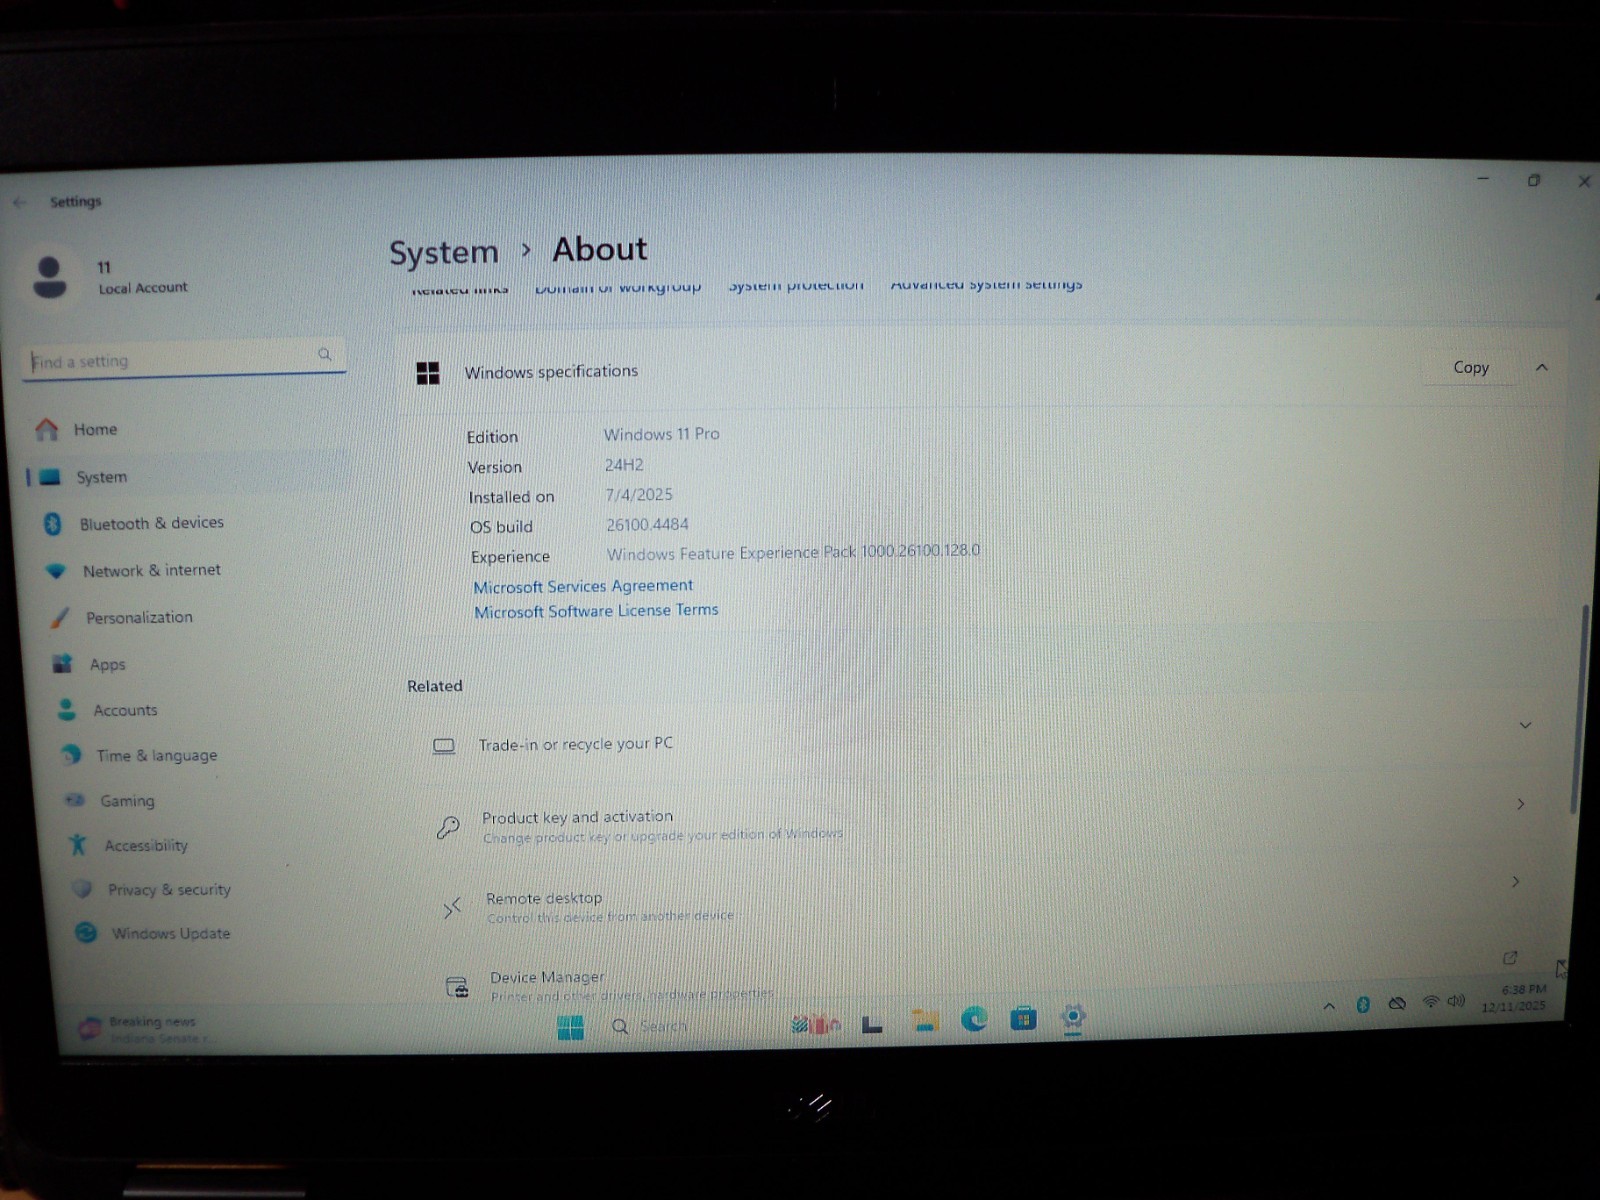The image size is (1600, 1200).
Task: Click the Settings gear on taskbar
Action: [x=1072, y=1017]
